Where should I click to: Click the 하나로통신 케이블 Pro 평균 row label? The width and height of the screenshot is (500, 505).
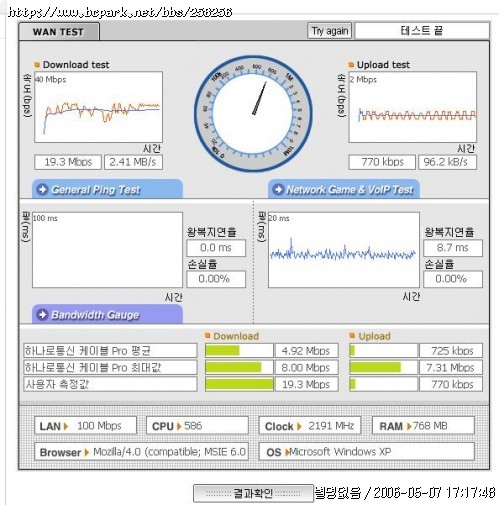[110, 351]
